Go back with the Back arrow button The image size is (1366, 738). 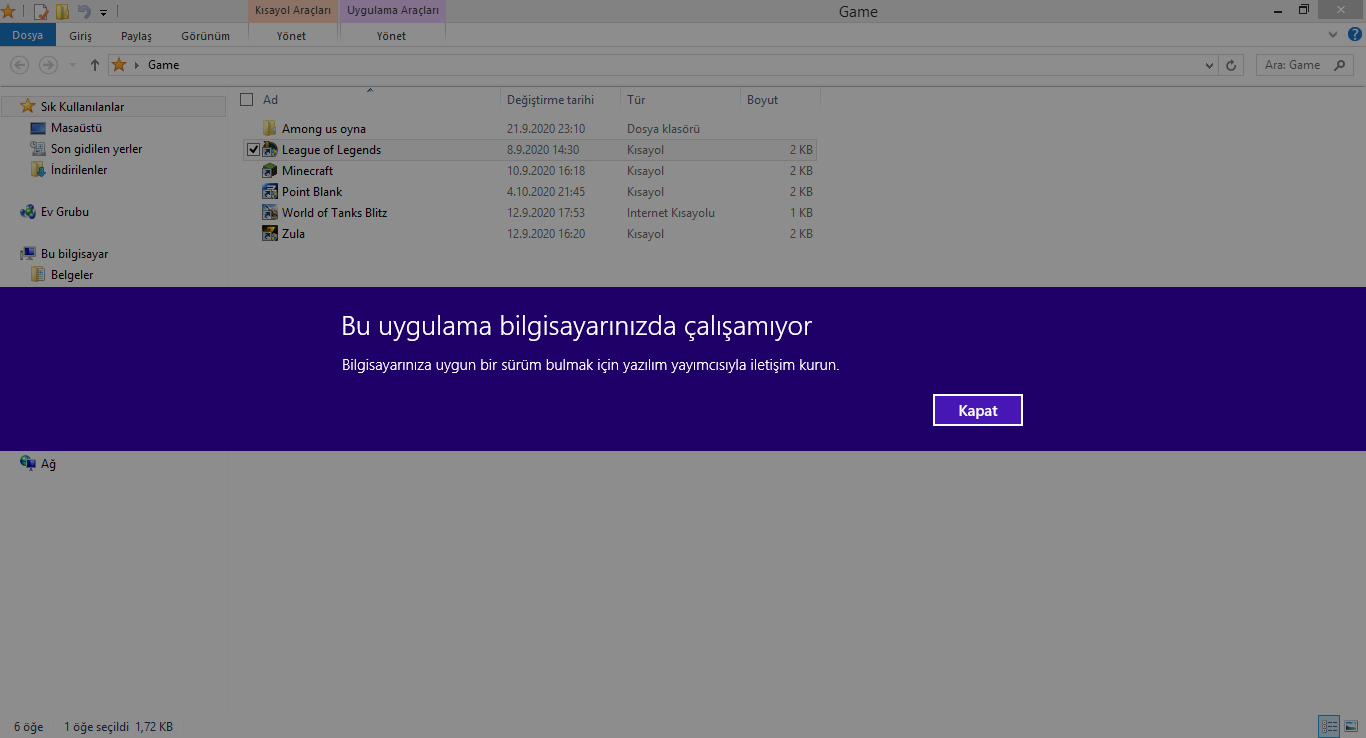19,65
